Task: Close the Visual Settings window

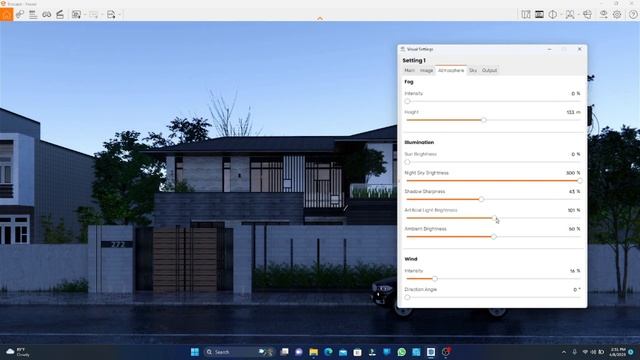Action: pos(580,49)
